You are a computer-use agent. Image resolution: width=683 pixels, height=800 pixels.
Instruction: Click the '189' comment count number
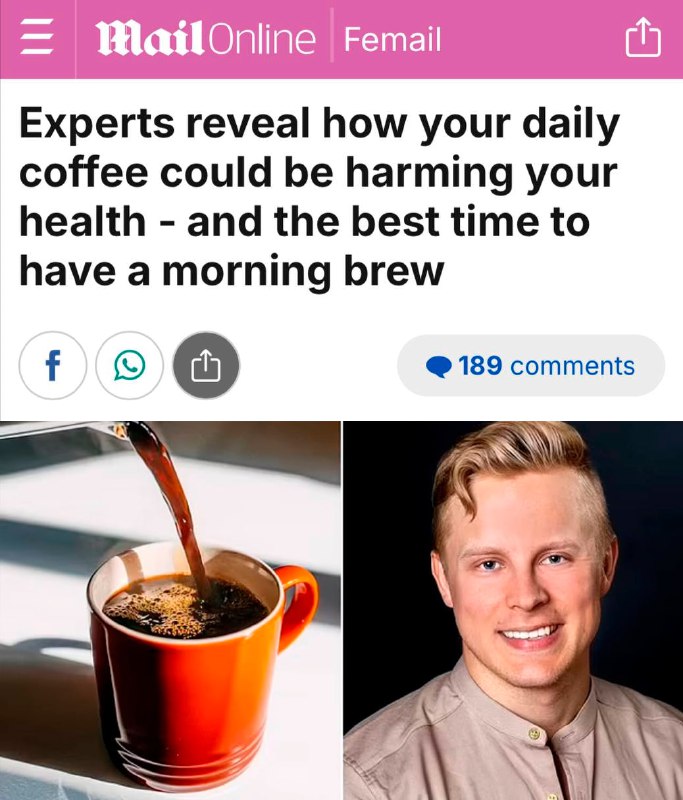(480, 366)
